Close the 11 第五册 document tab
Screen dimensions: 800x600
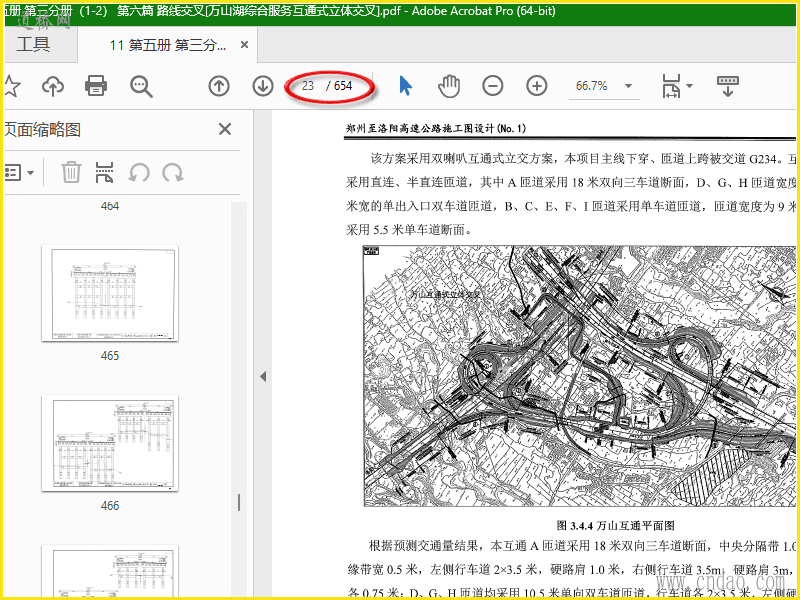pos(244,45)
